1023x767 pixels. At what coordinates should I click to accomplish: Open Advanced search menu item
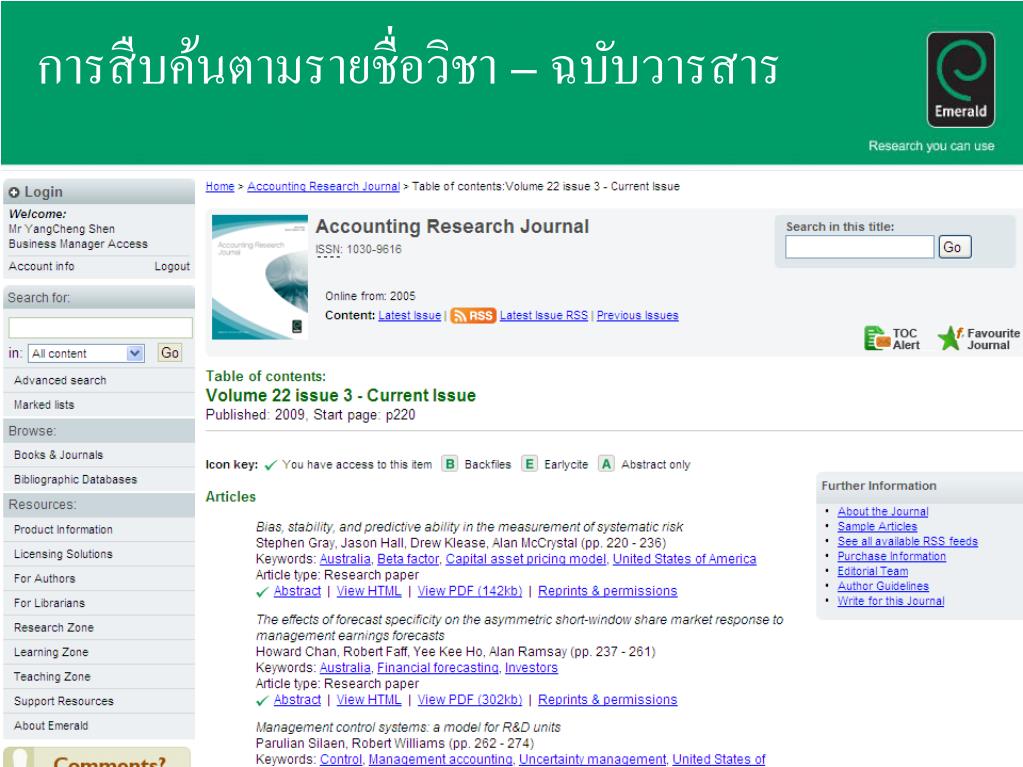click(x=60, y=380)
